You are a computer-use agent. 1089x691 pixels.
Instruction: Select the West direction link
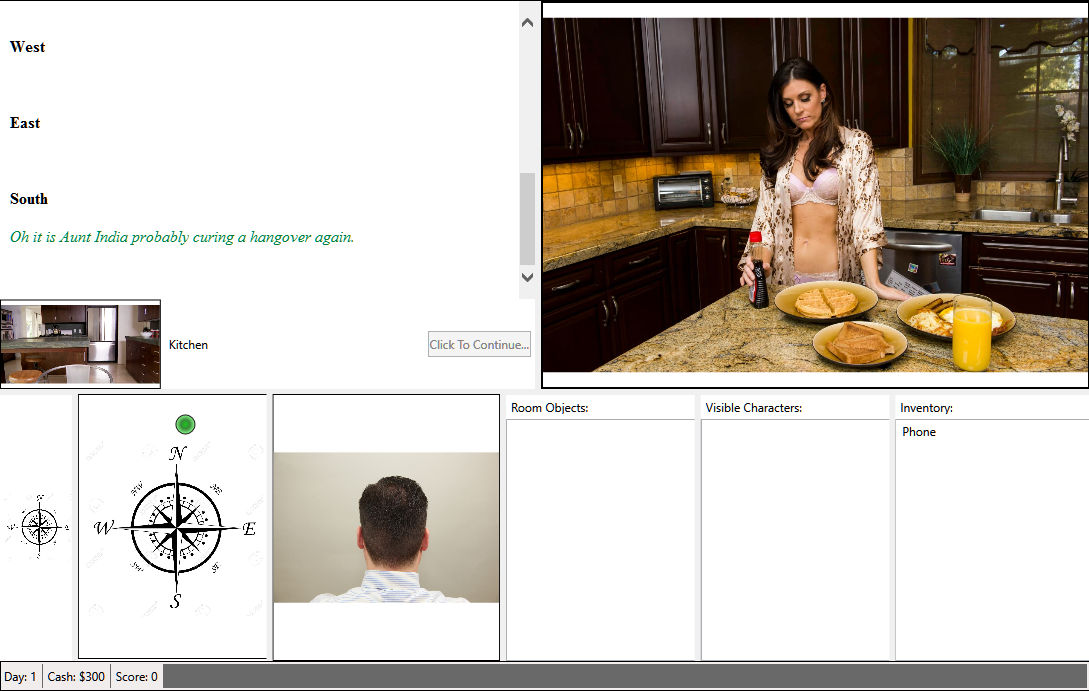27,47
